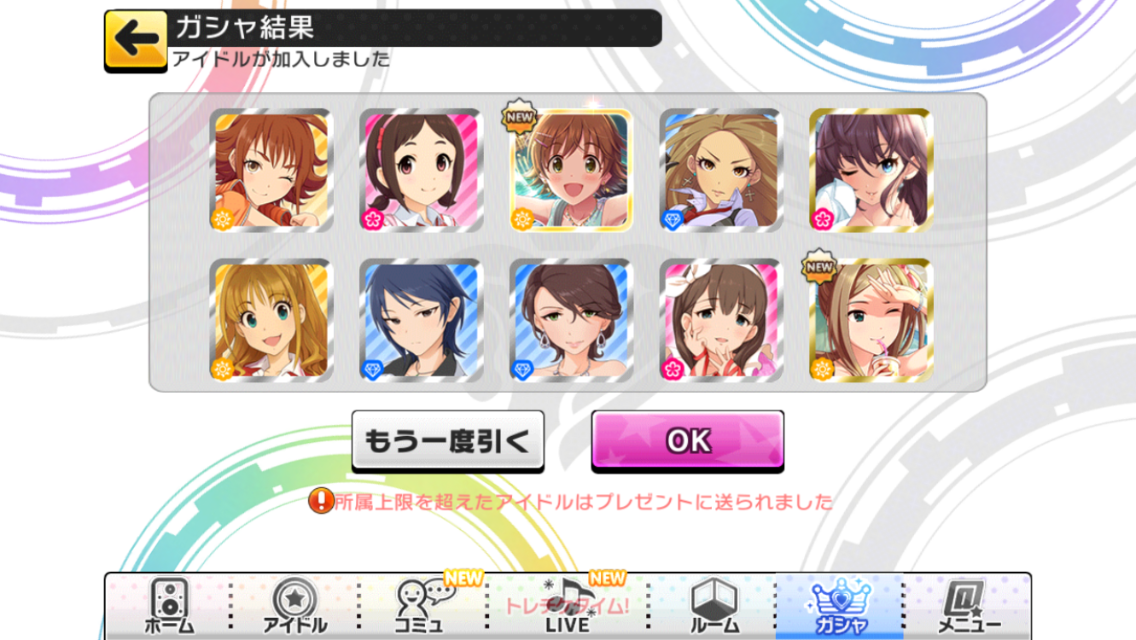Click the もう一度引く button

(x=448, y=441)
